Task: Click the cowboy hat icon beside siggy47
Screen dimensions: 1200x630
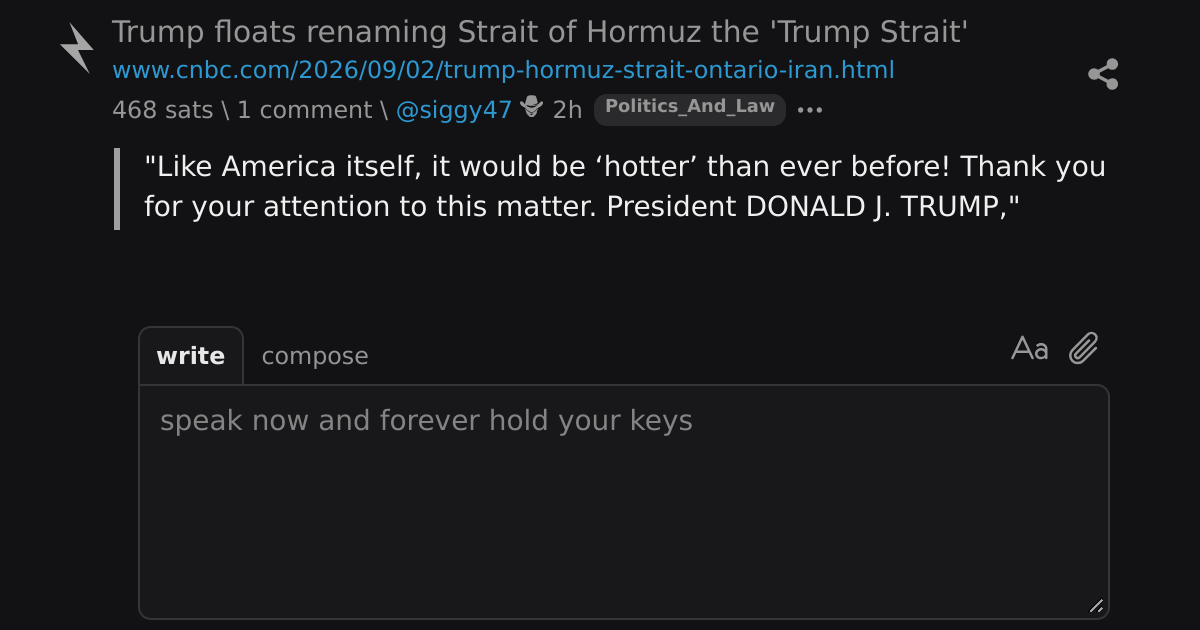Action: (532, 106)
